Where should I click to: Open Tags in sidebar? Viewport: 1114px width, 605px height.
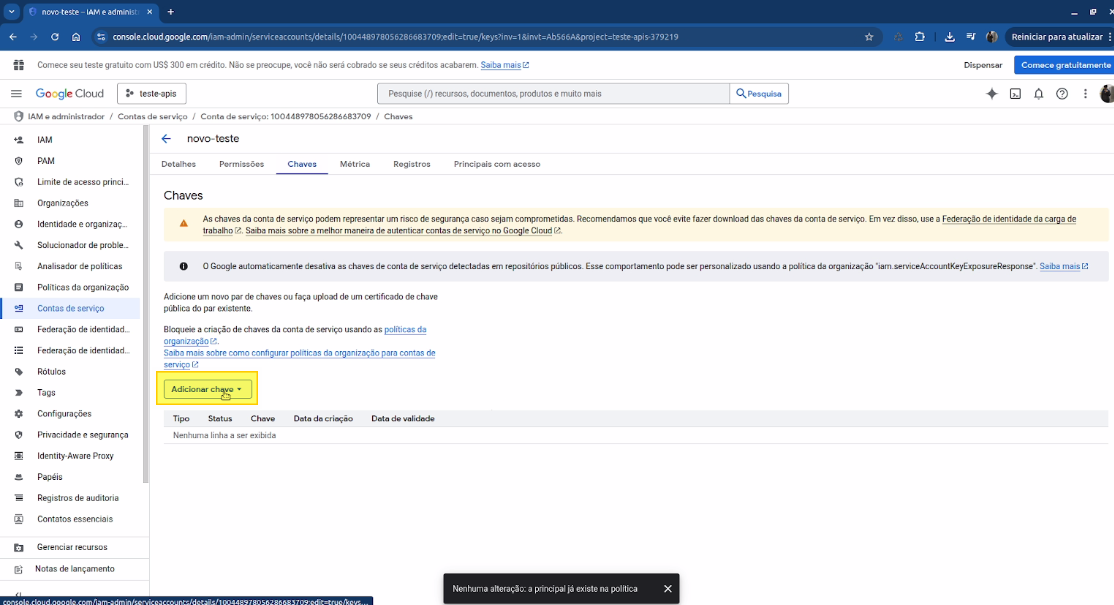[46, 393]
